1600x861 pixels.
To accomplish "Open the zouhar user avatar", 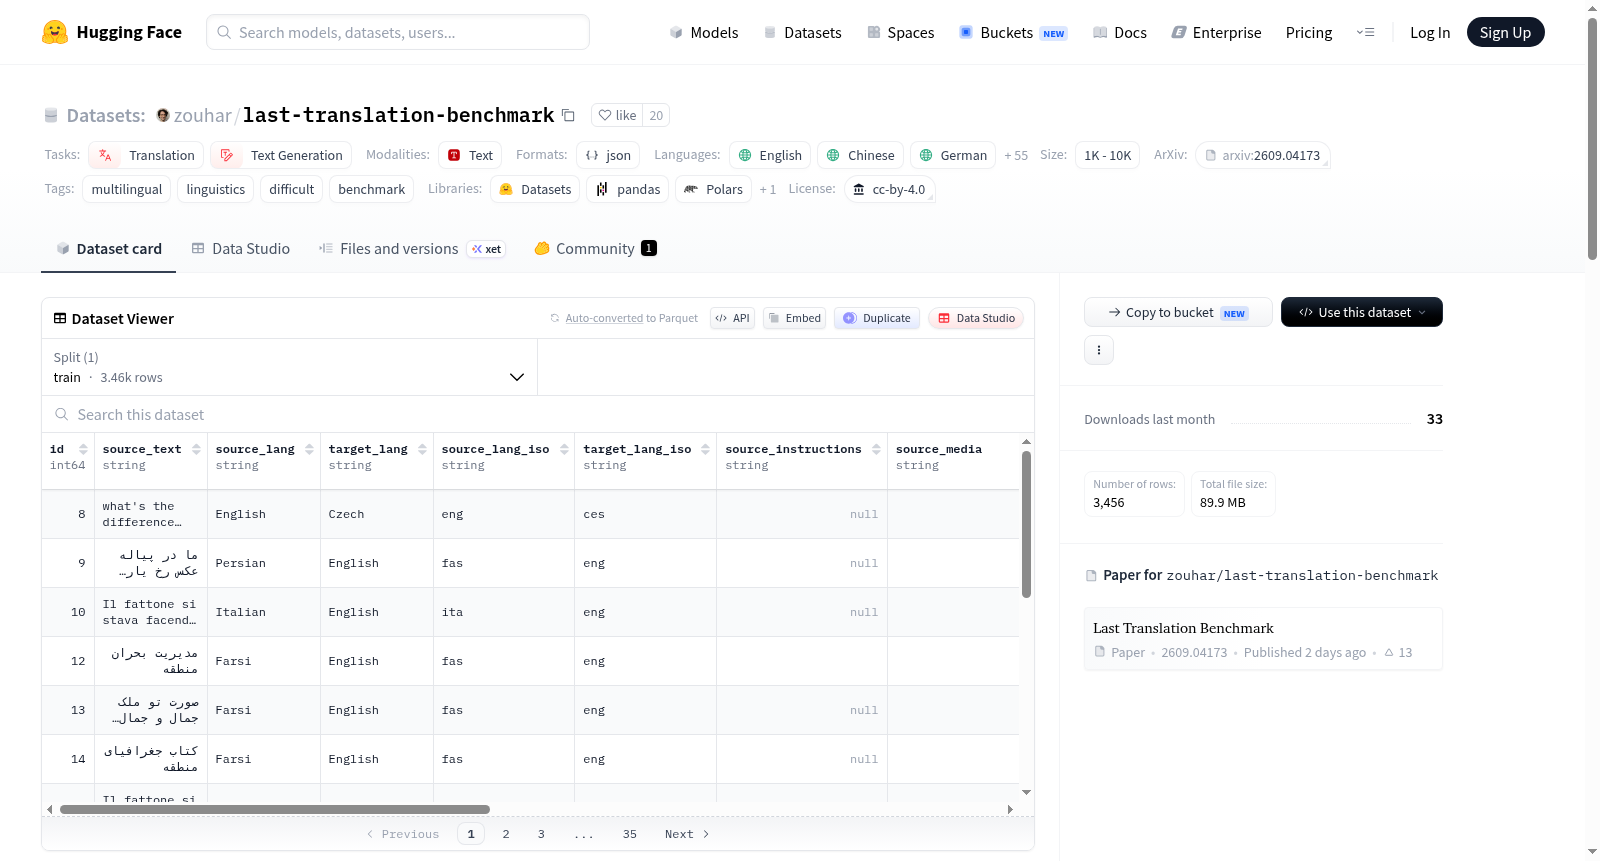I will coord(163,115).
